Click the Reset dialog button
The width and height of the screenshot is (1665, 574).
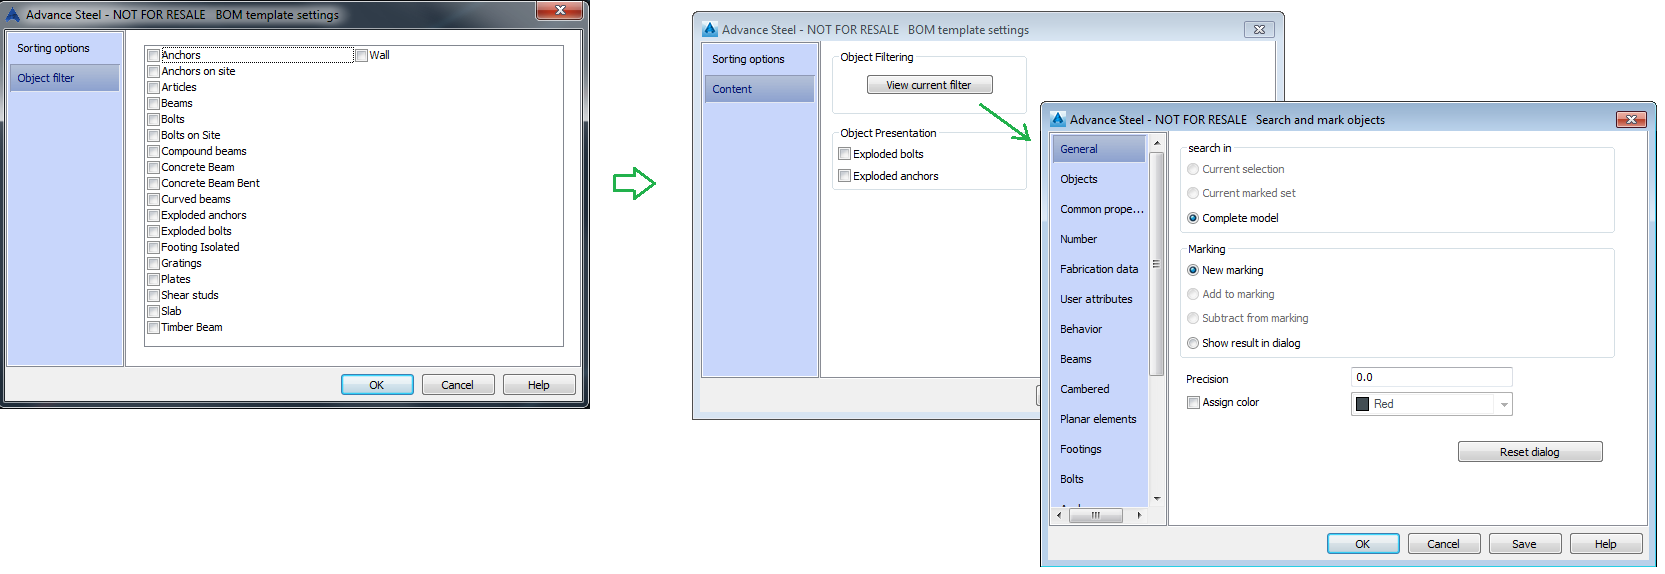pos(1530,452)
